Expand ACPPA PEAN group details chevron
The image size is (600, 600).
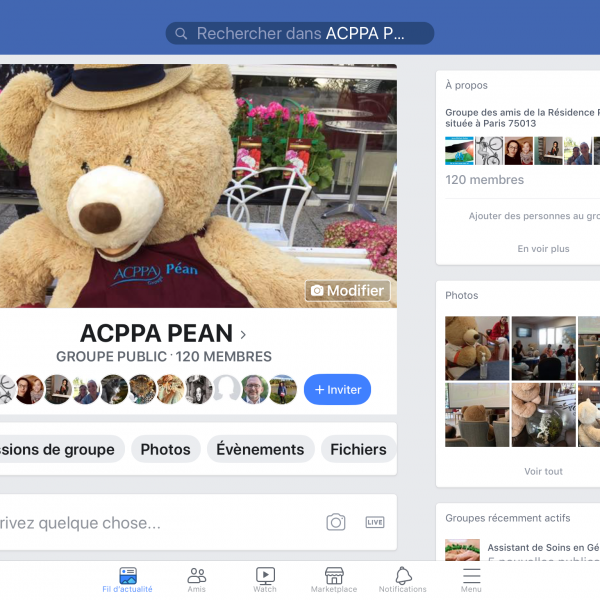243,335
